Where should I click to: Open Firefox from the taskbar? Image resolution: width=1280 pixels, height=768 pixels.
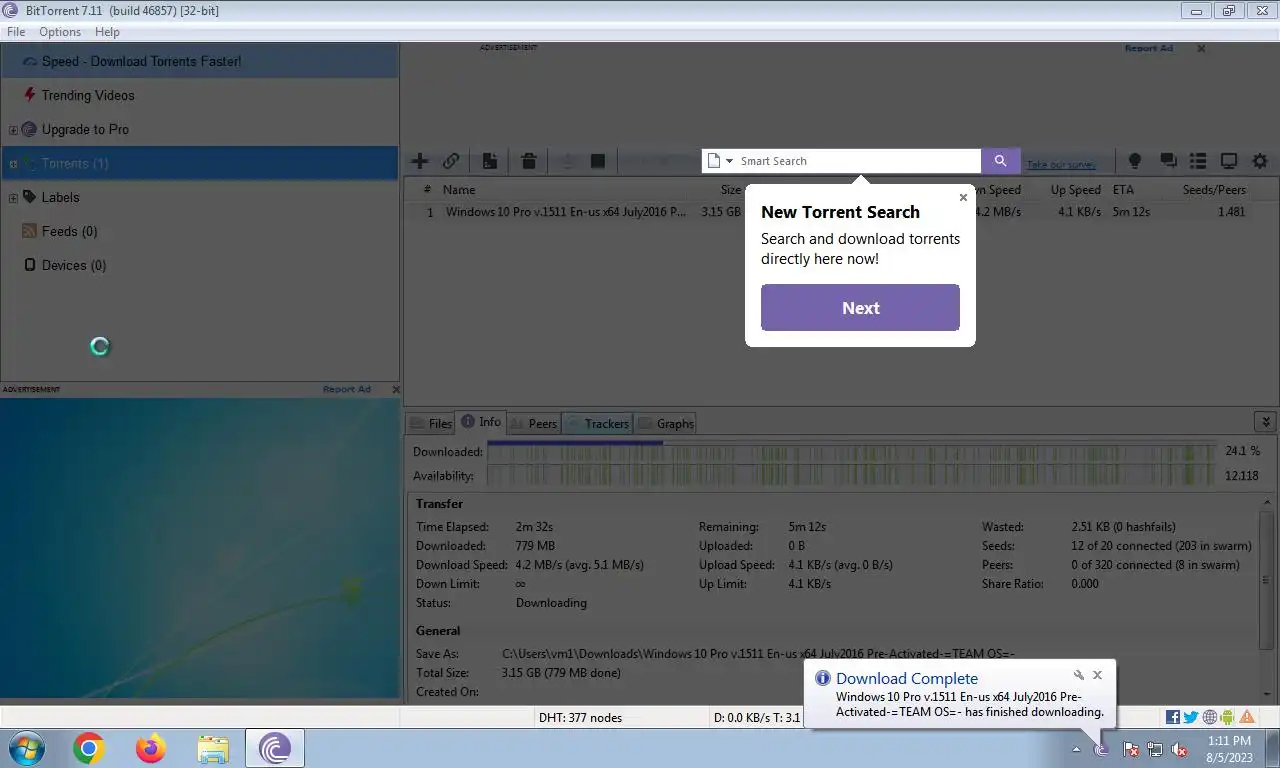tap(151, 748)
